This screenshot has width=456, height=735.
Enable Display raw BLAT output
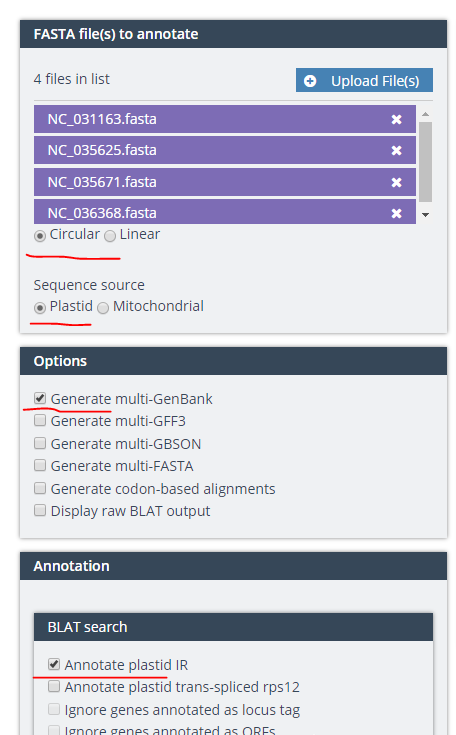(x=40, y=510)
